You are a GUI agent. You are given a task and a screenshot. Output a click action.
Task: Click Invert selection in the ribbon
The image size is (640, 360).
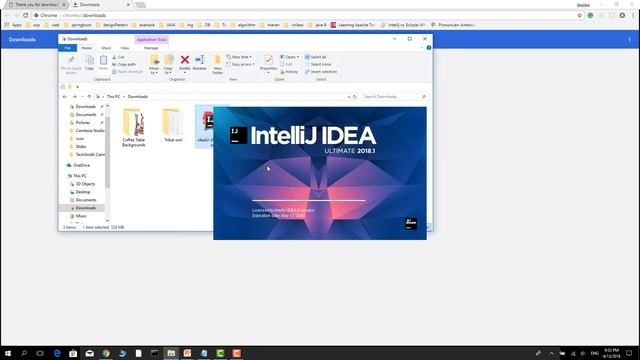tap(321, 72)
